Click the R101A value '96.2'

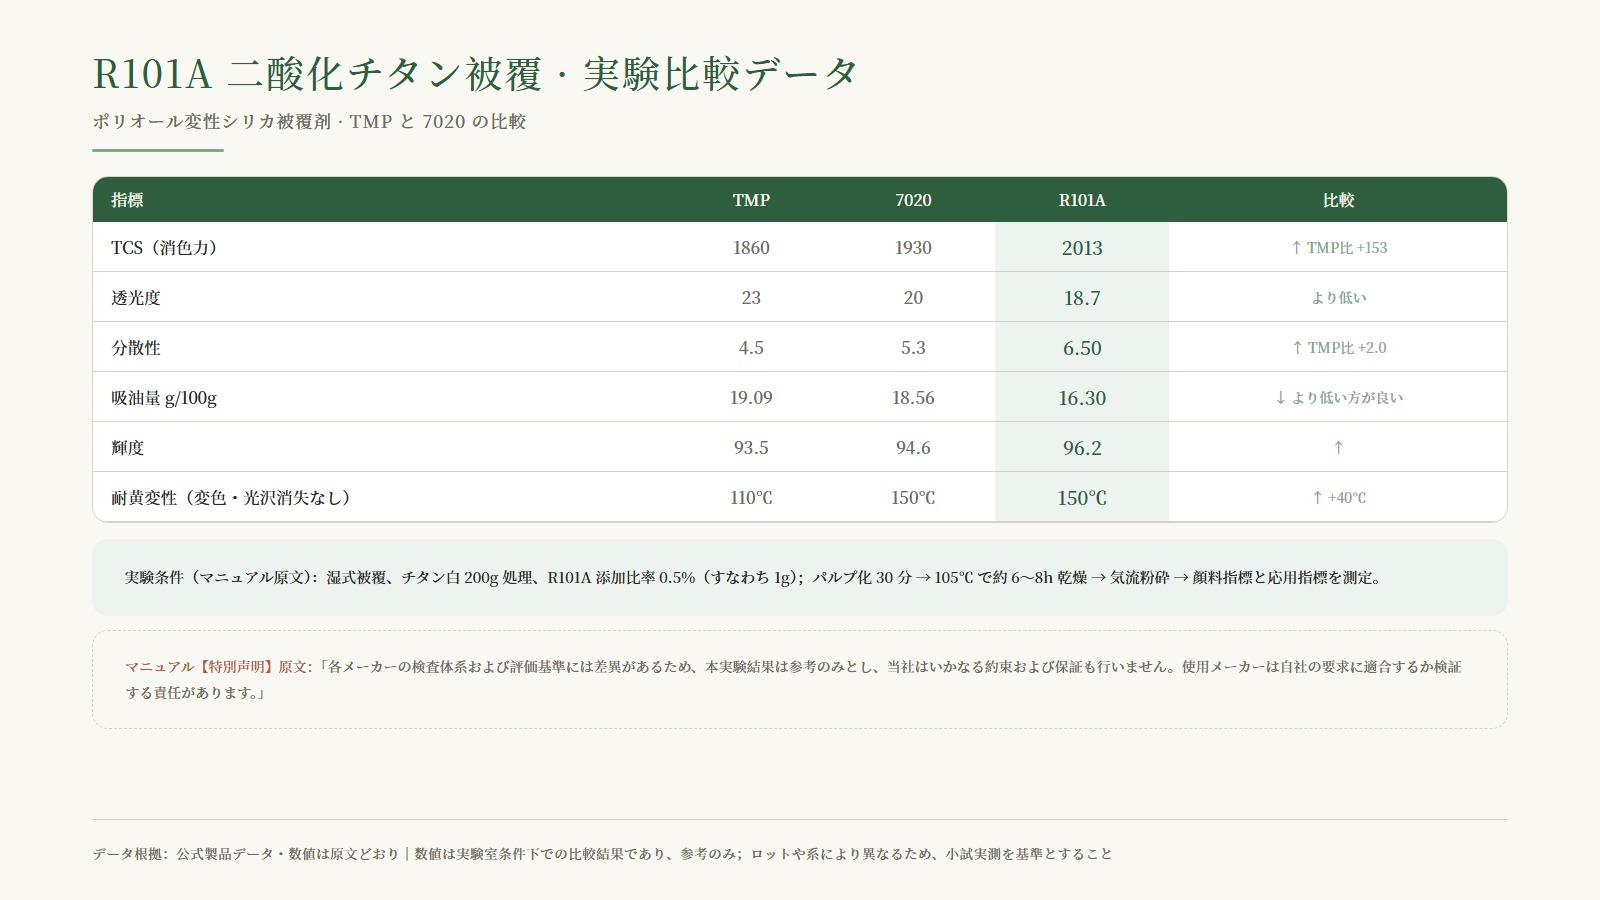tap(1082, 448)
